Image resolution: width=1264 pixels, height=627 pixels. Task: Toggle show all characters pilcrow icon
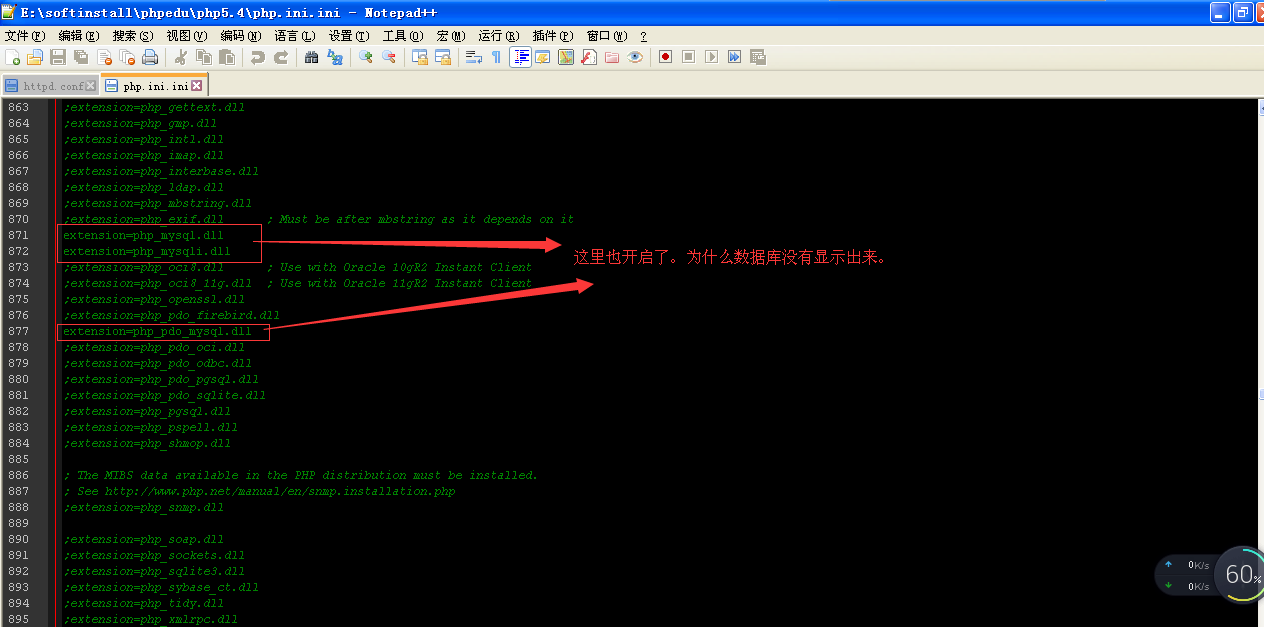coord(496,57)
